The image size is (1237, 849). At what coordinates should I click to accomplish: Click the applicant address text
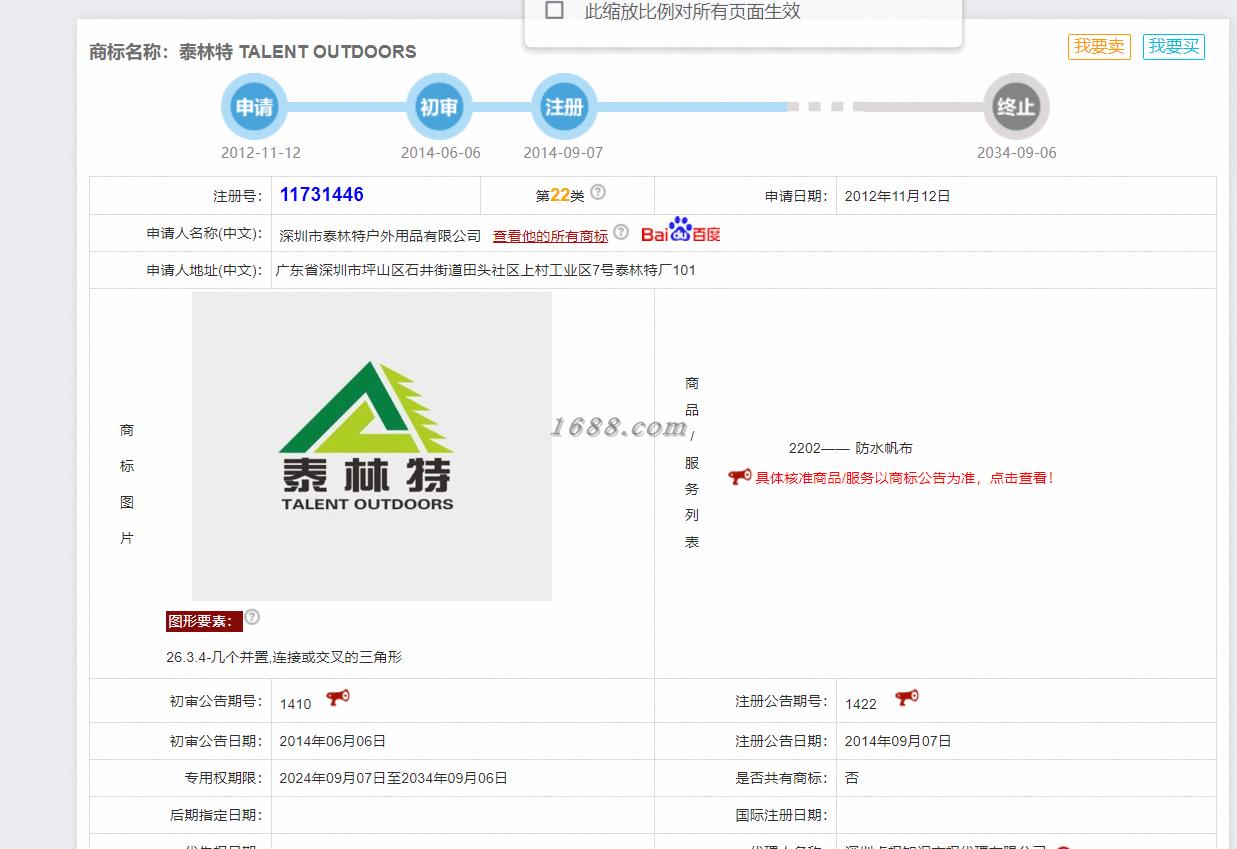486,270
